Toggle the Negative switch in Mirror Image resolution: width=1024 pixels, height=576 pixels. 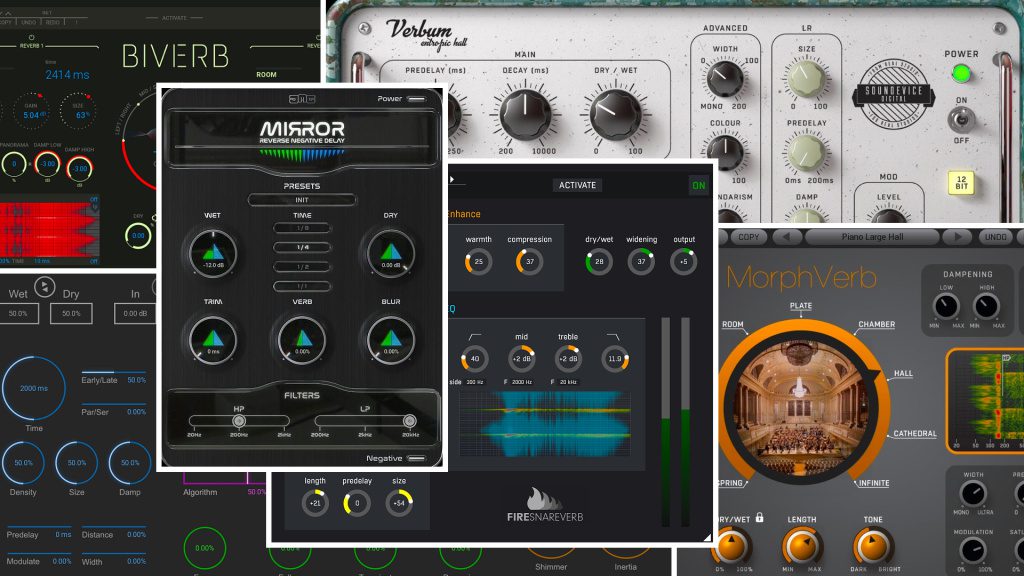click(x=416, y=458)
